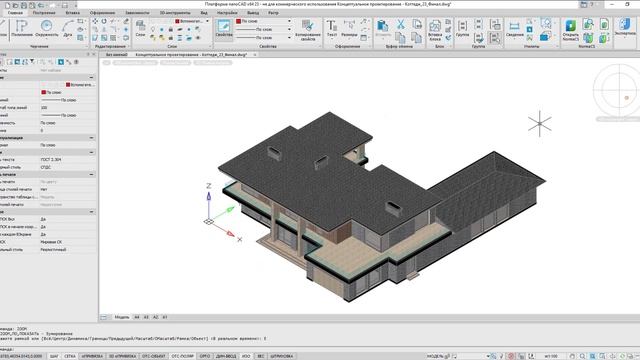Toggle оПРИВЯЗКА (object snap) in status bar
Viewport: 640px width, 360px height.
pos(92,356)
